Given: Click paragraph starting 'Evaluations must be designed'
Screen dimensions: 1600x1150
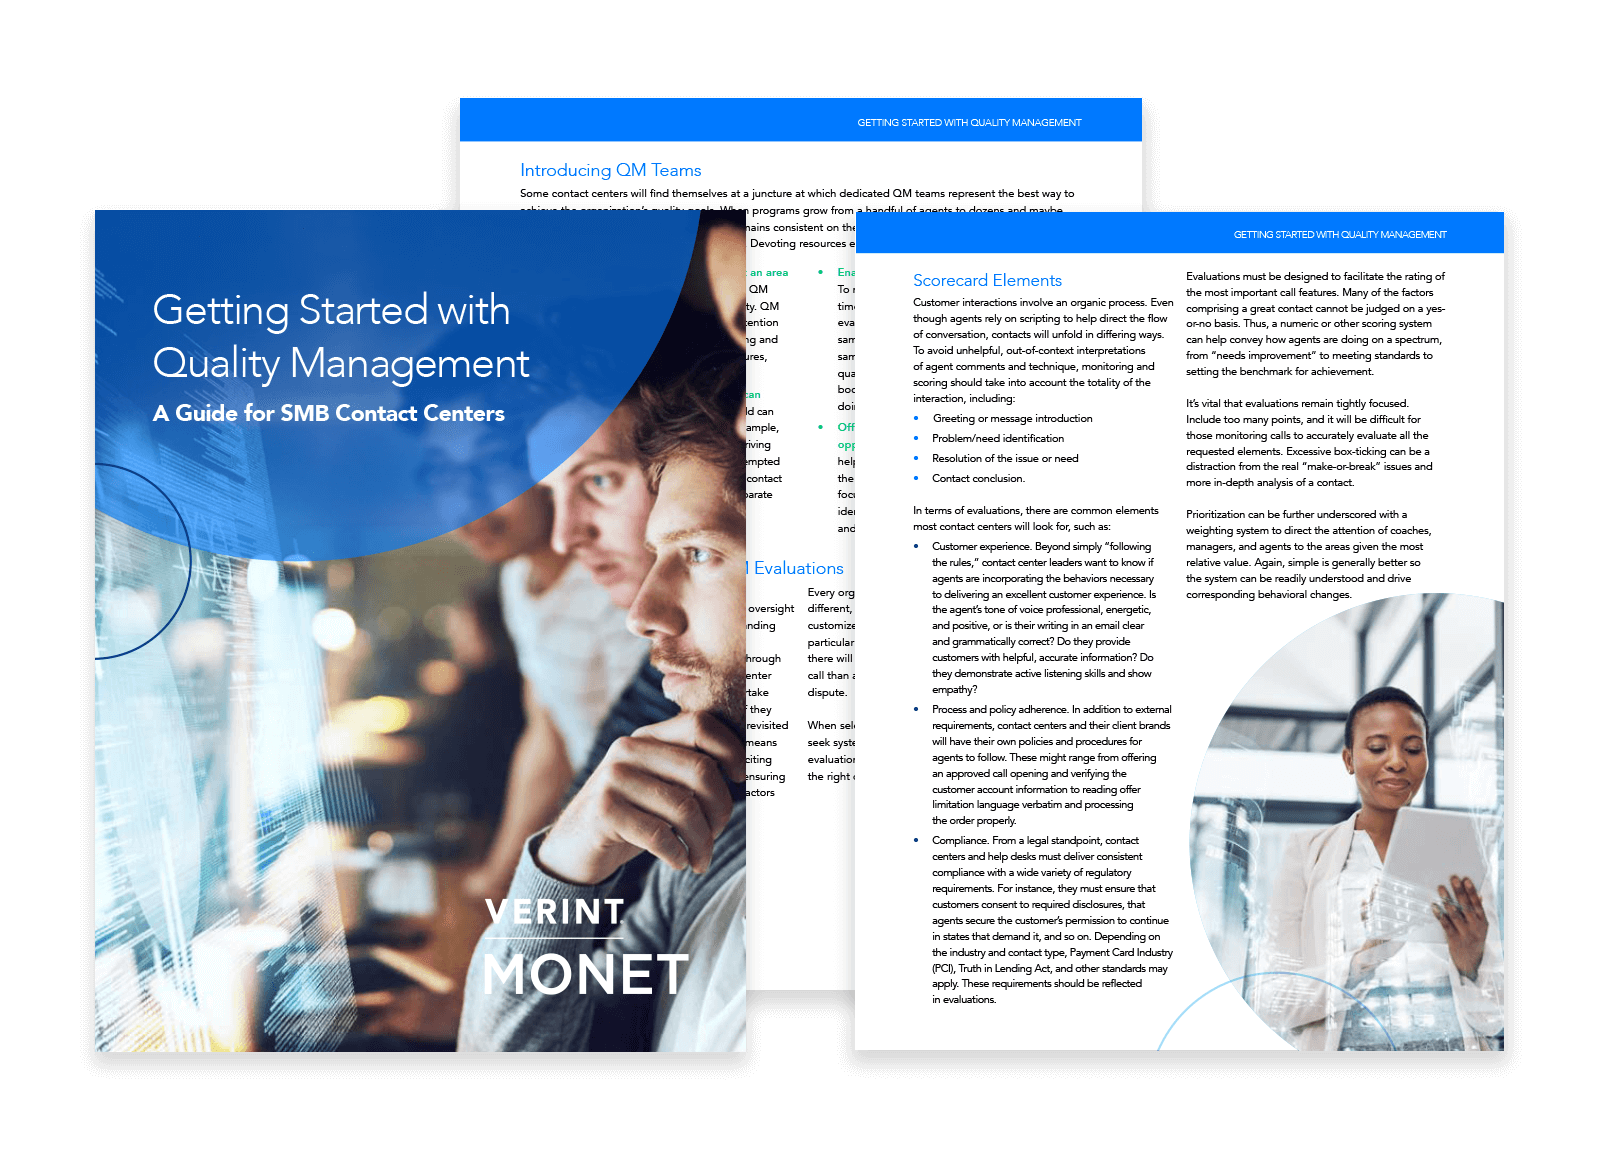Looking at the screenshot, I should click(x=1315, y=324).
